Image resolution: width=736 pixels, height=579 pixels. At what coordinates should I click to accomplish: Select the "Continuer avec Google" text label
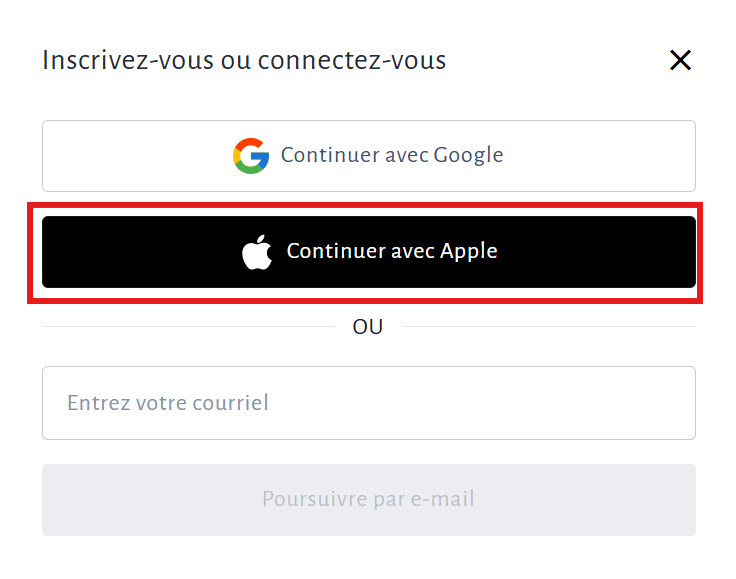(392, 156)
